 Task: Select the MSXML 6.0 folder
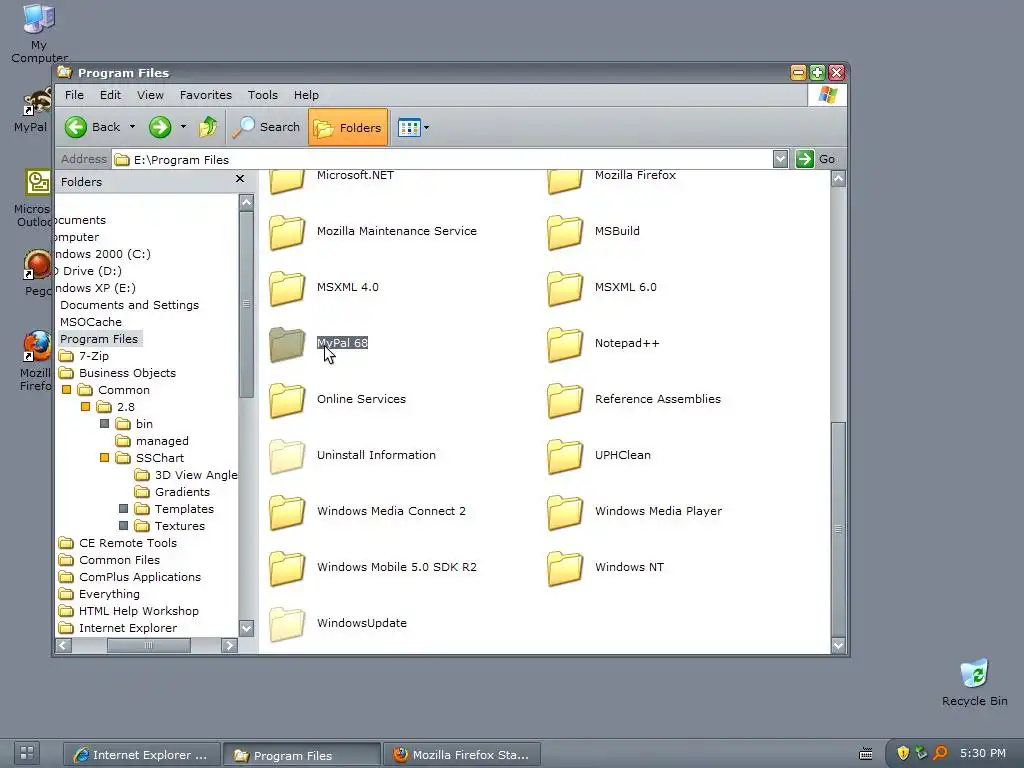(x=601, y=287)
